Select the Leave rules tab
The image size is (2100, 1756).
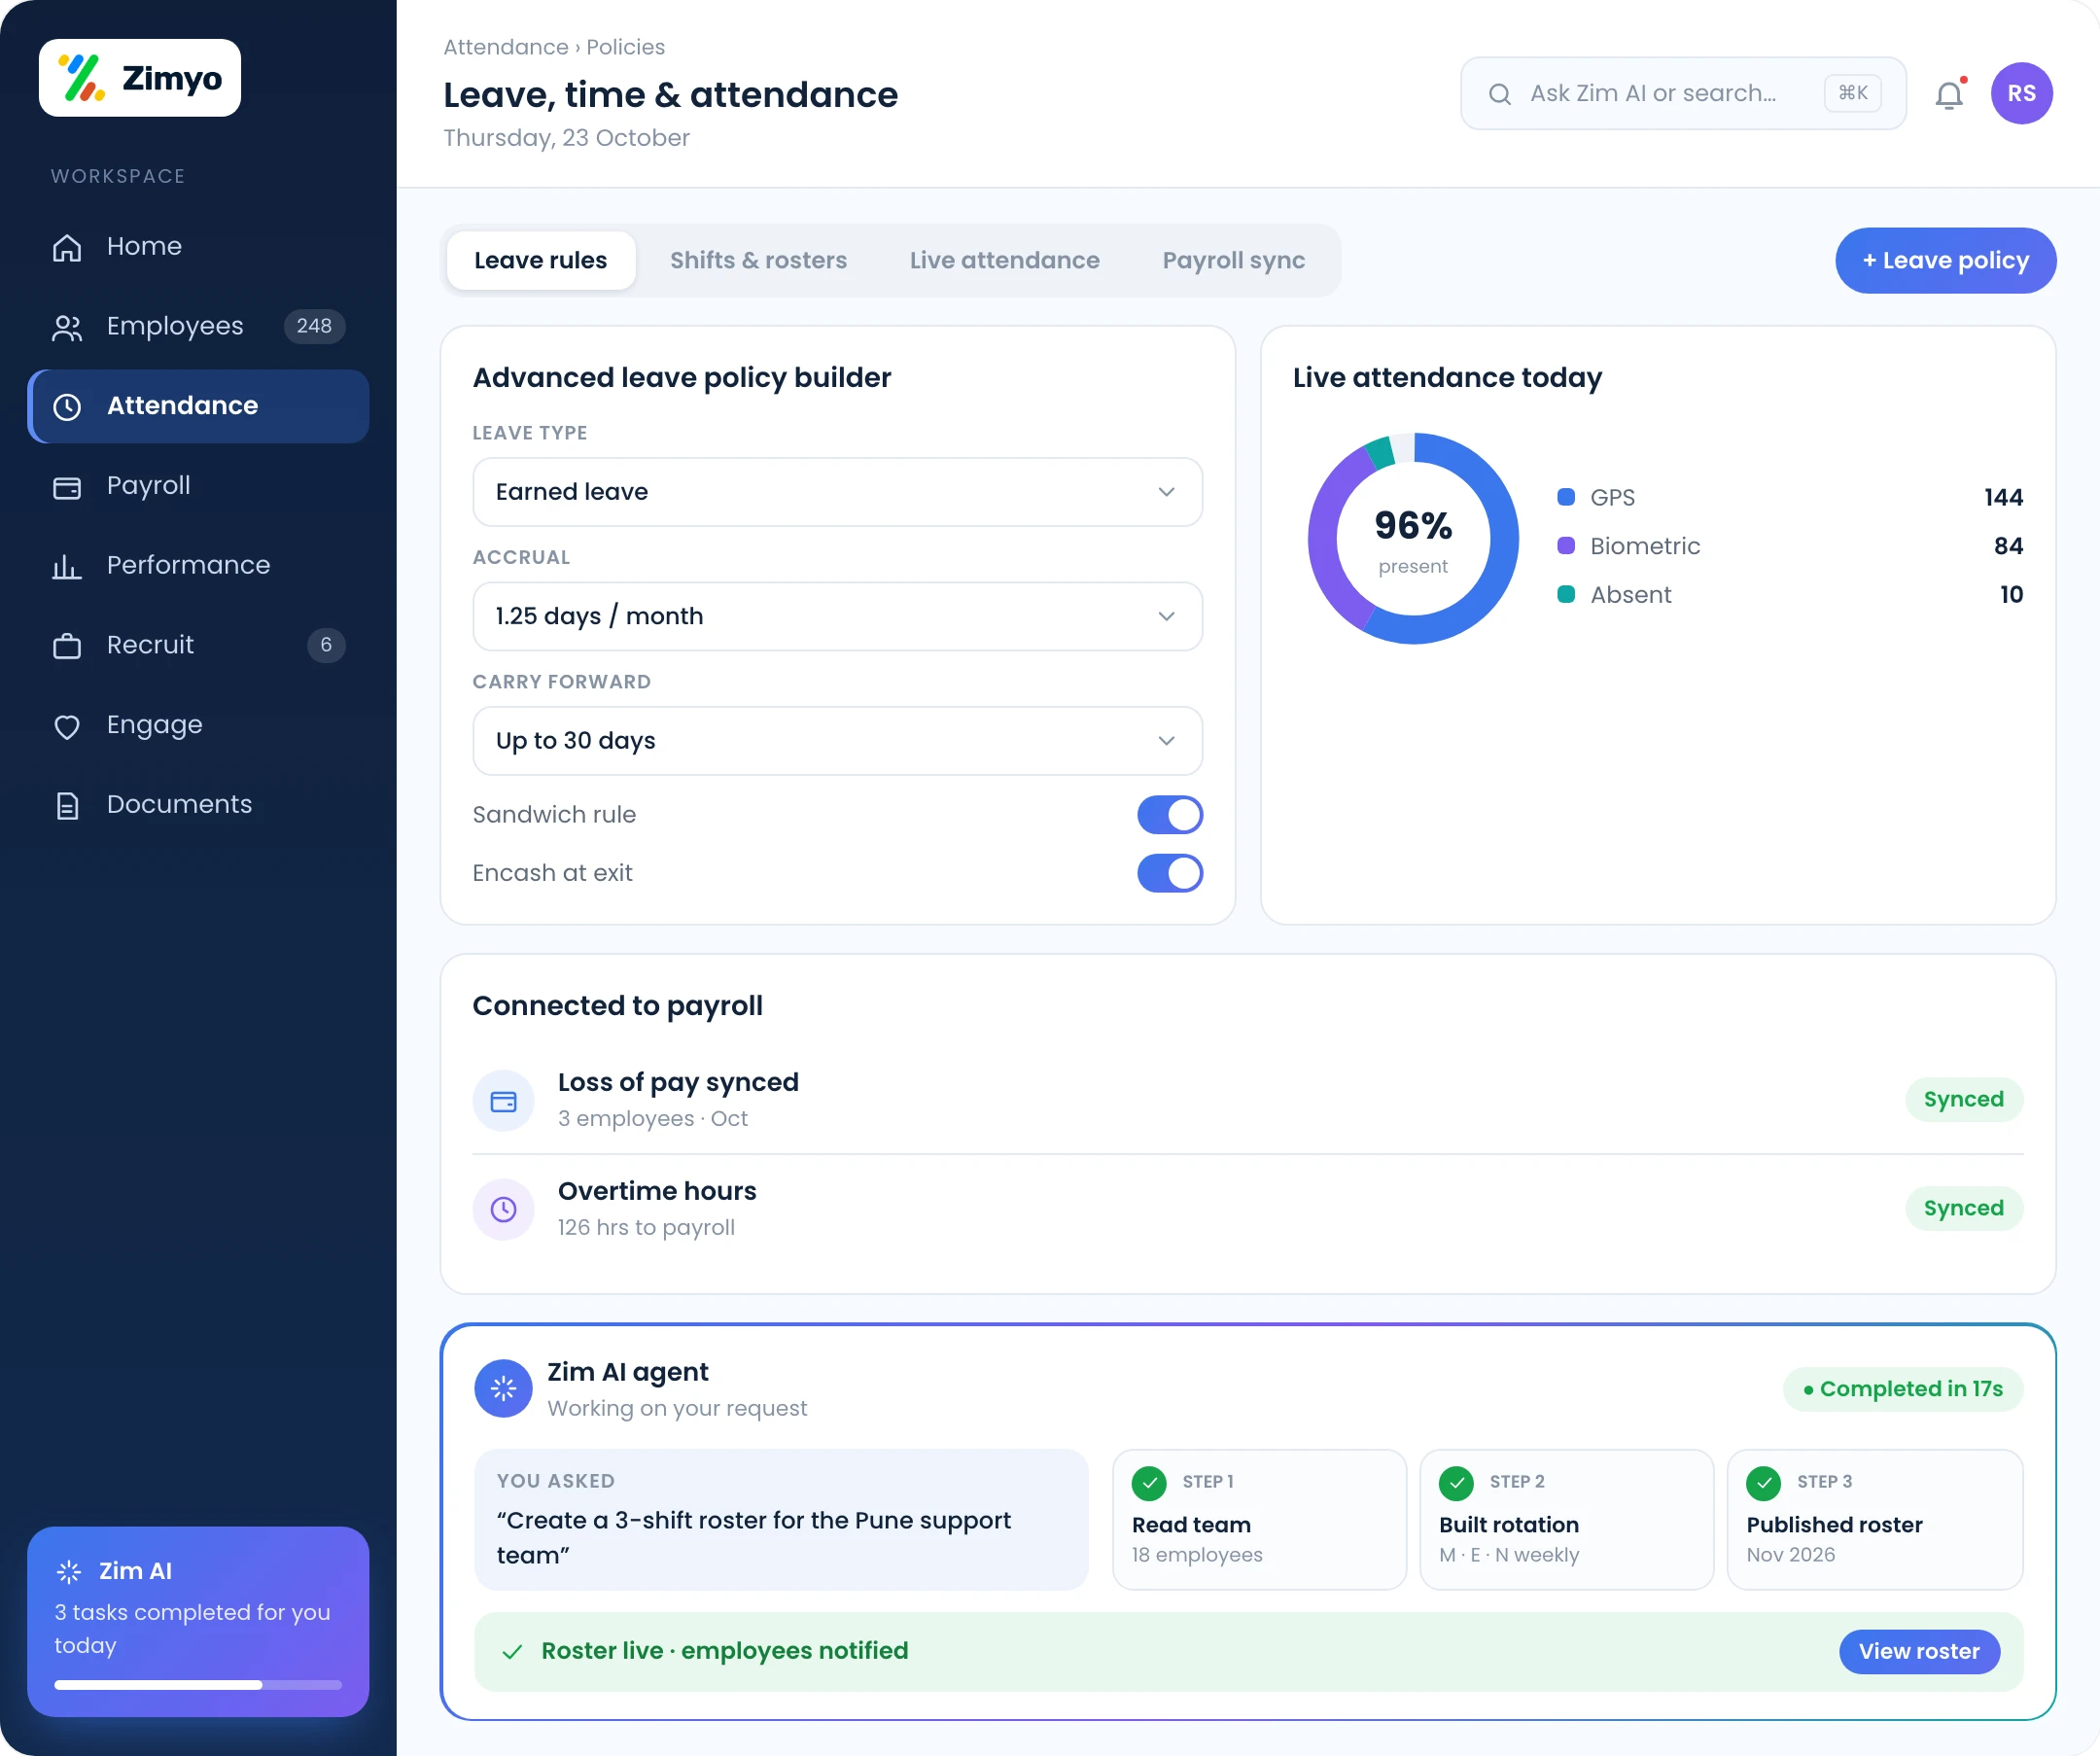pos(540,261)
